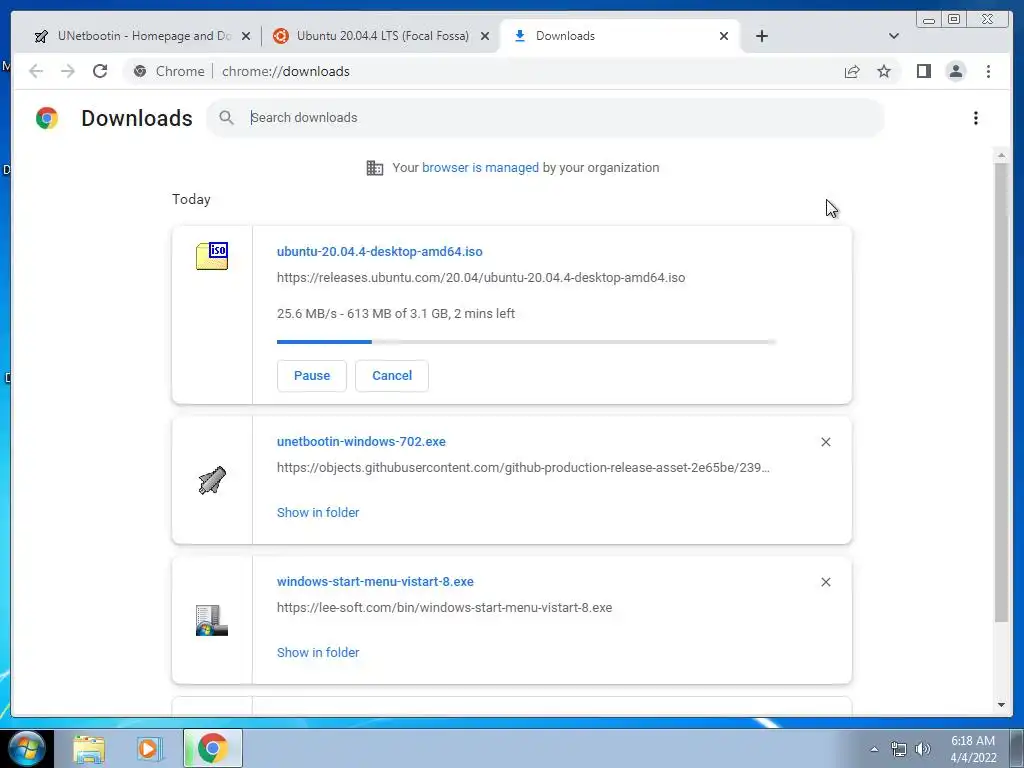Switch to the Ubuntu 20.04.4 LTS tab
1024x768 pixels.
(x=383, y=36)
